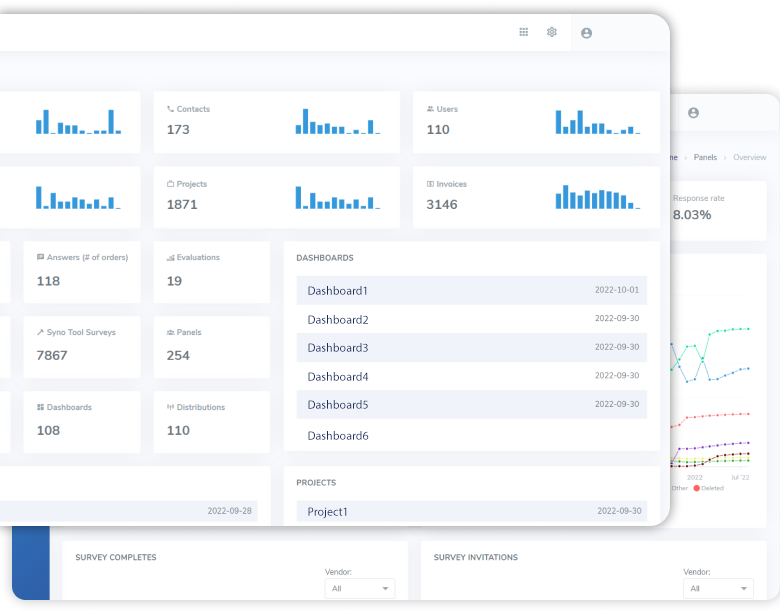Open Dashboard1 from the list

pos(472,291)
